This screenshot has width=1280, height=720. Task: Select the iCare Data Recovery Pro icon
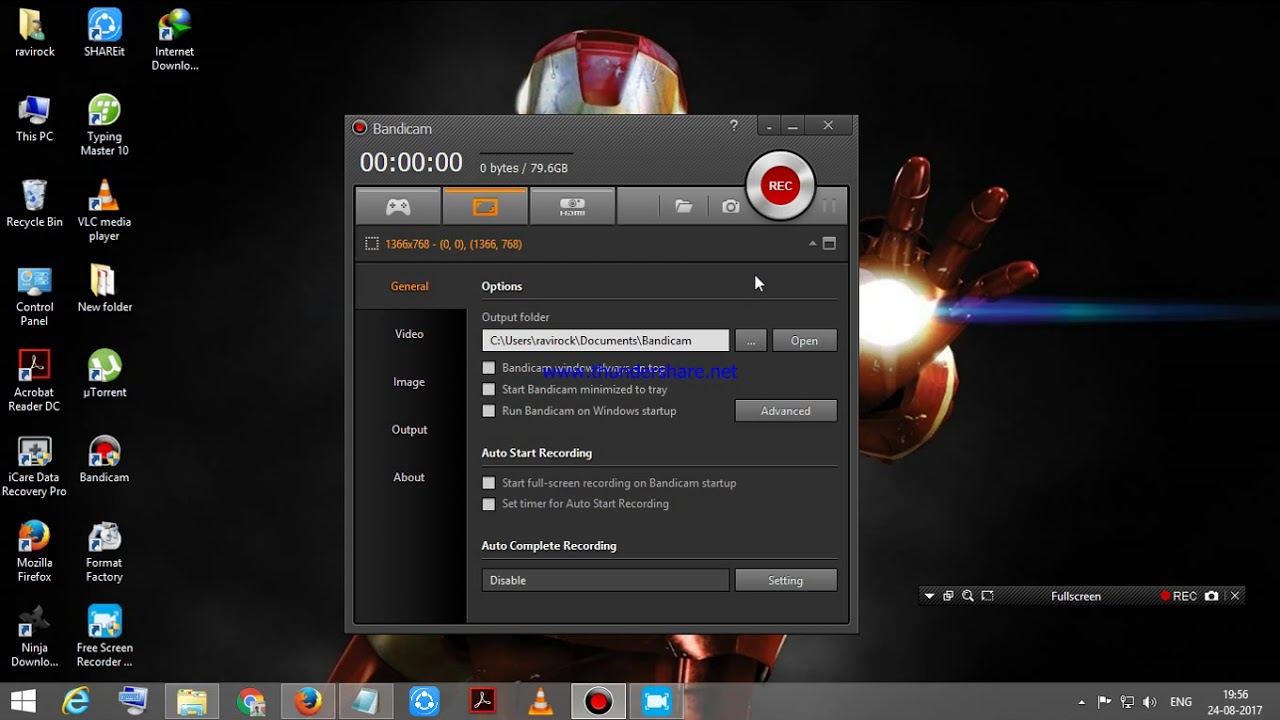point(34,467)
